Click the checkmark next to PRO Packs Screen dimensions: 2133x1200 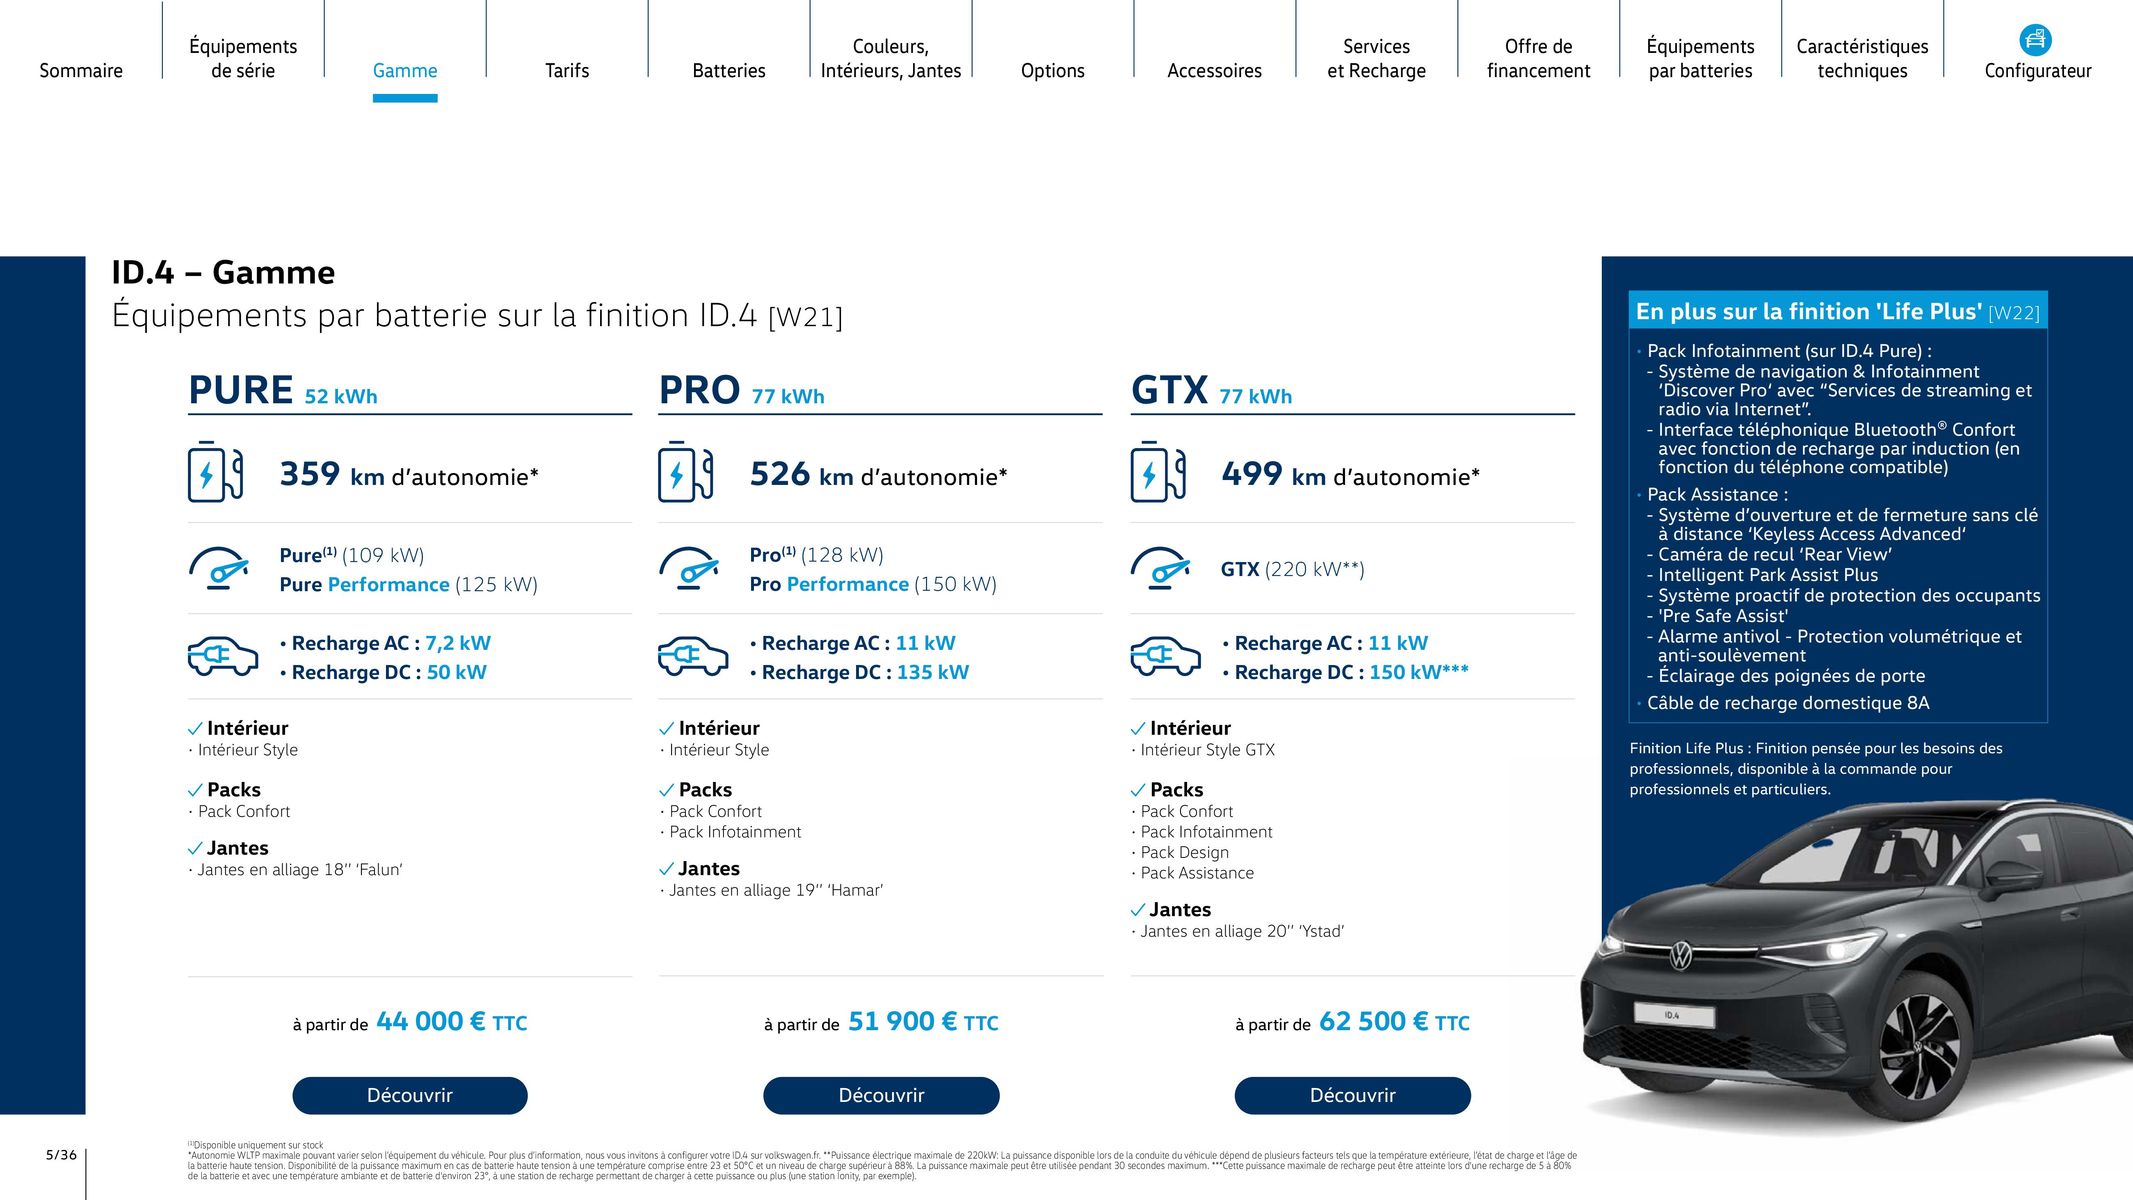[x=667, y=790]
